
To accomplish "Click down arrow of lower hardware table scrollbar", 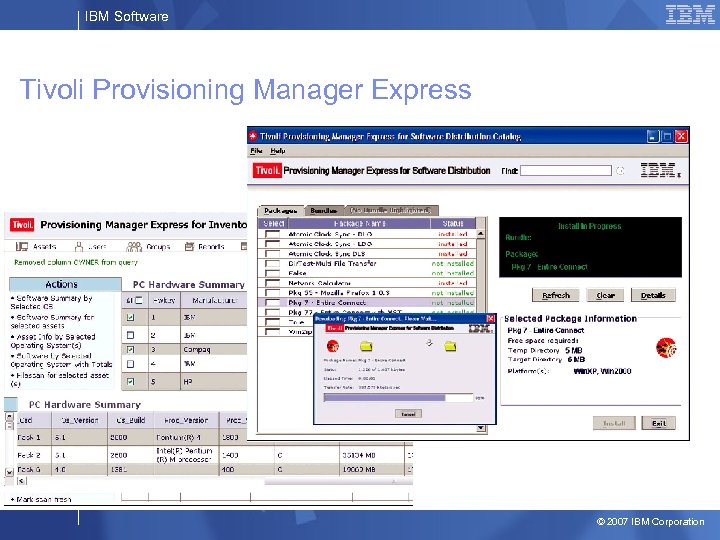I will pos(9,472).
